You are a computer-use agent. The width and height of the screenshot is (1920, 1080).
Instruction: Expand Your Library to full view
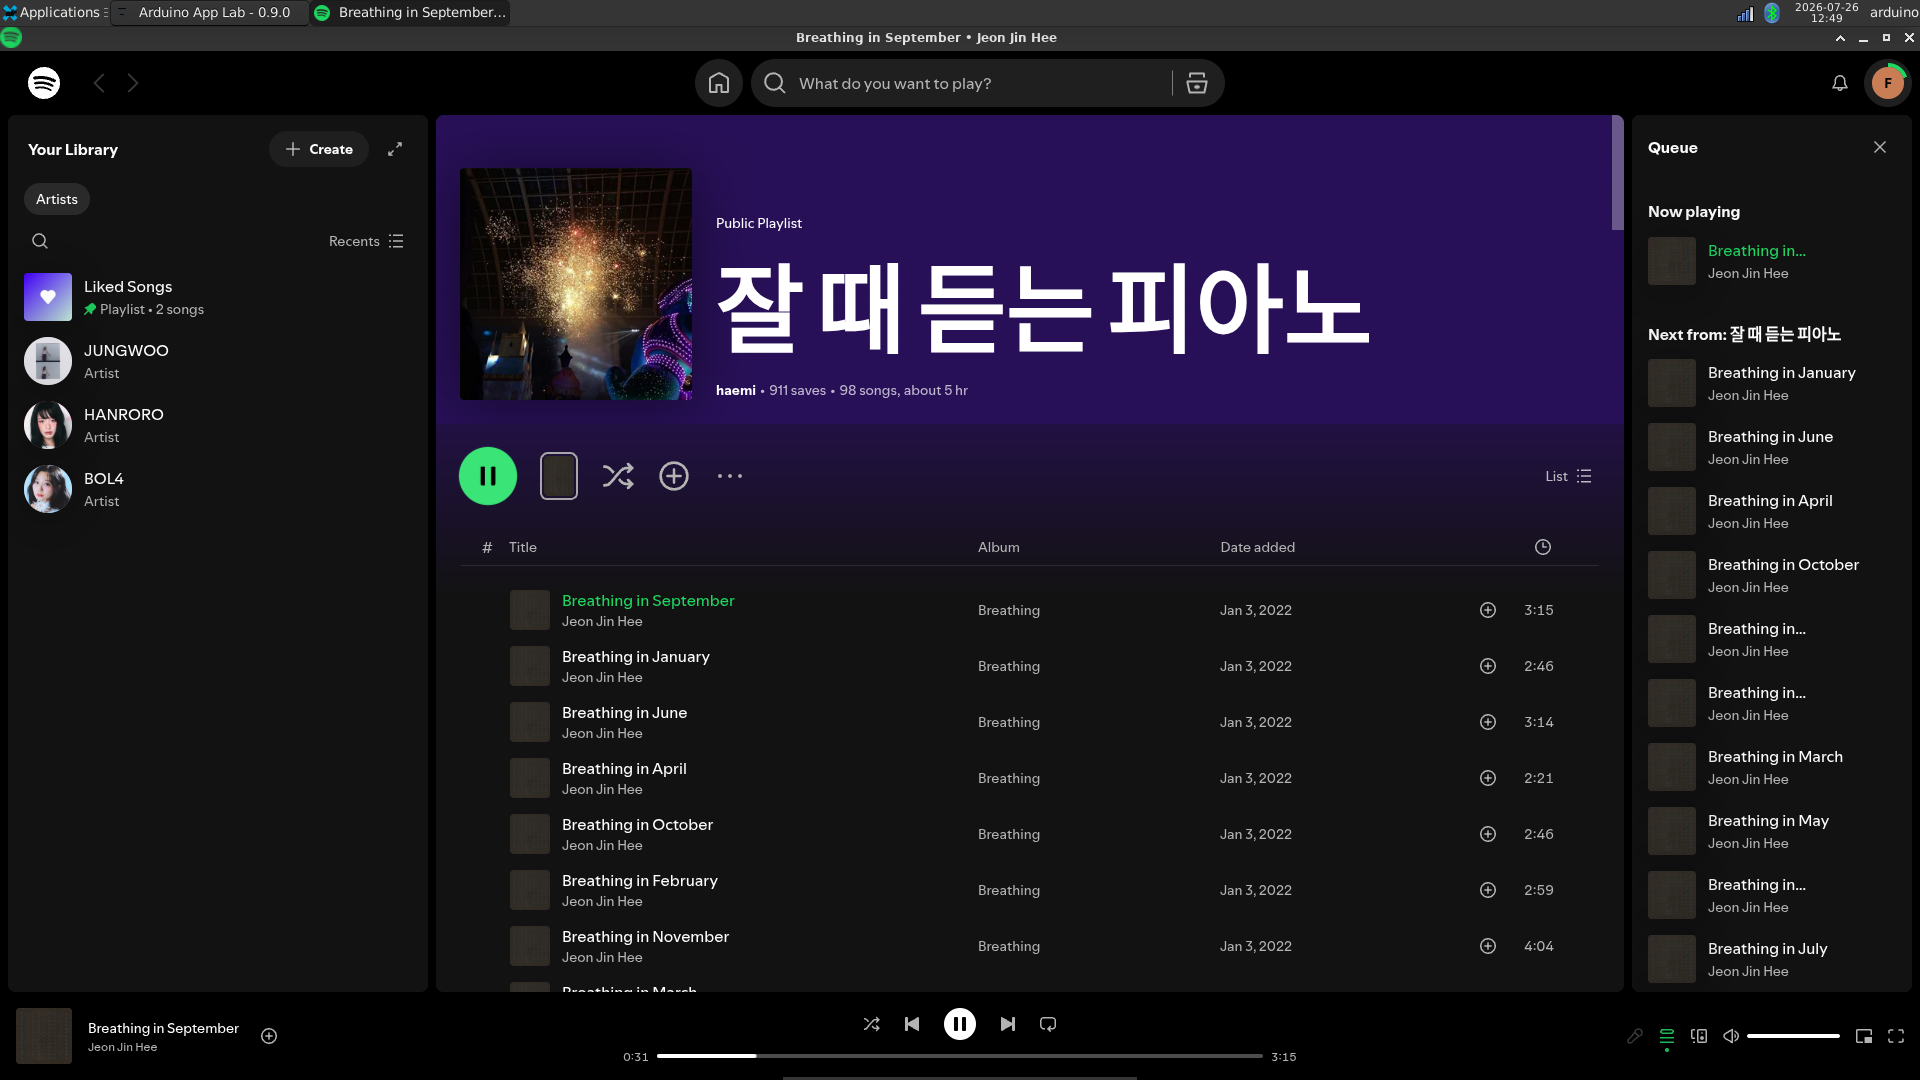click(x=395, y=149)
